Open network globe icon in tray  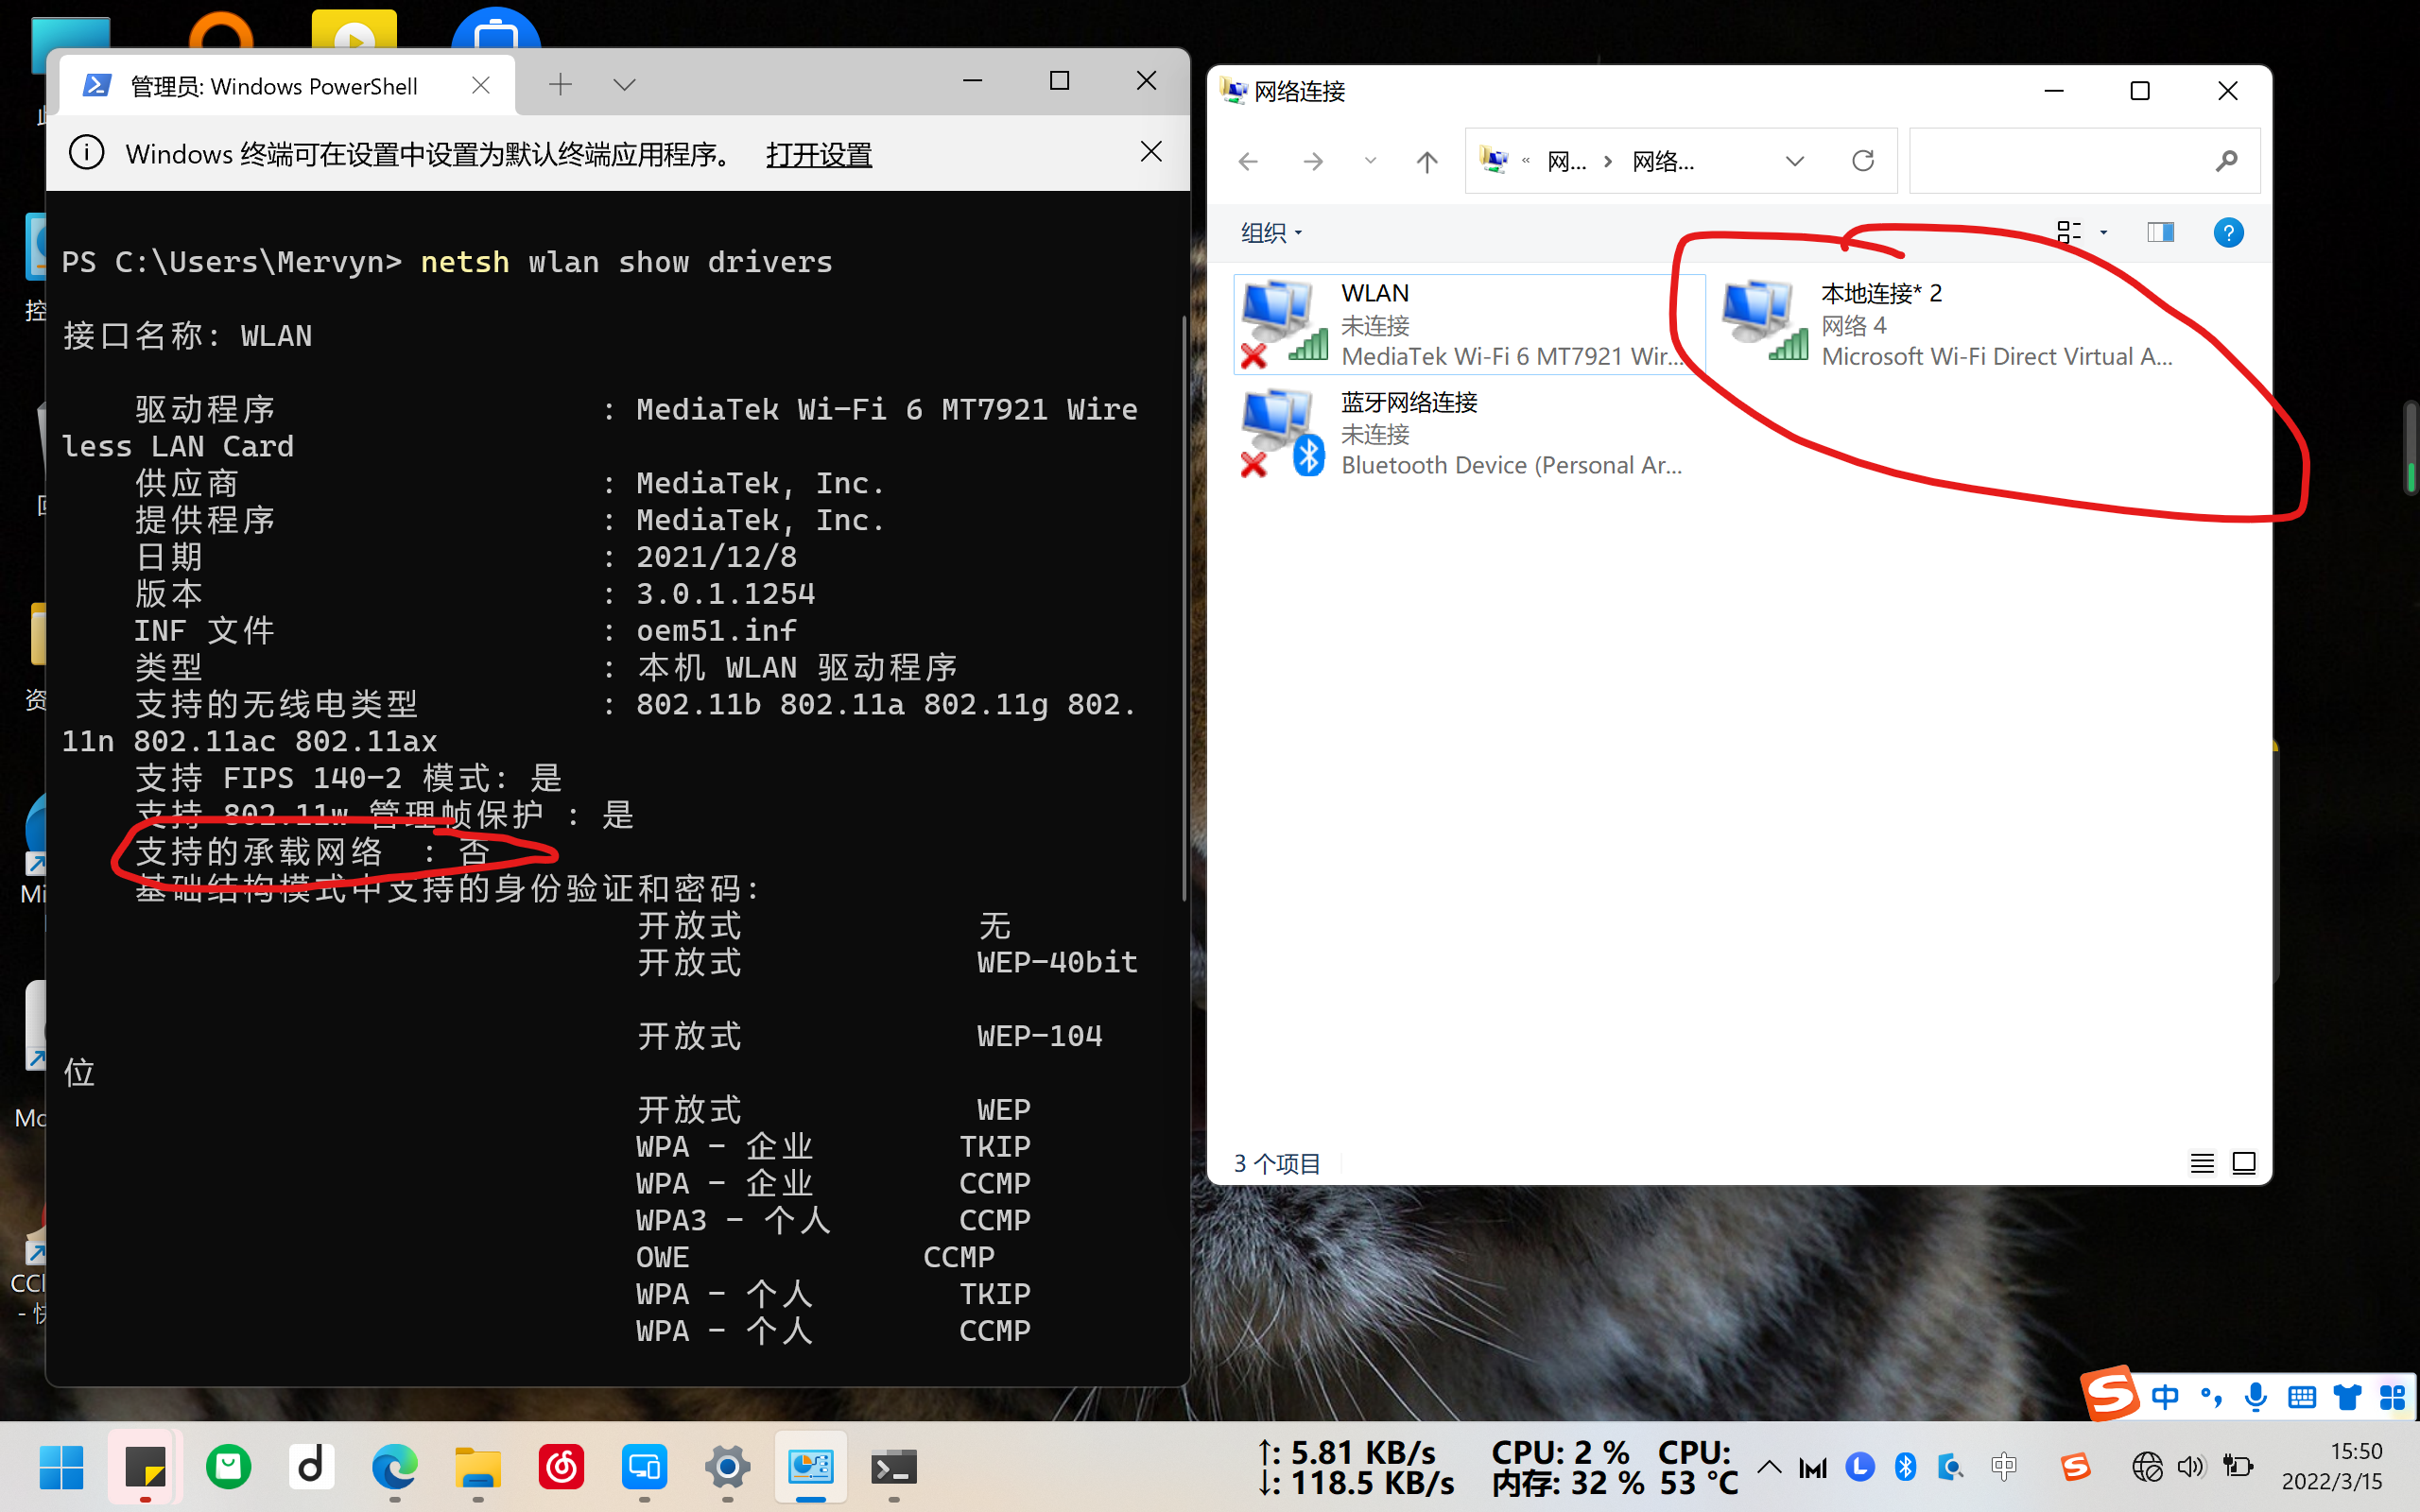(2146, 1467)
